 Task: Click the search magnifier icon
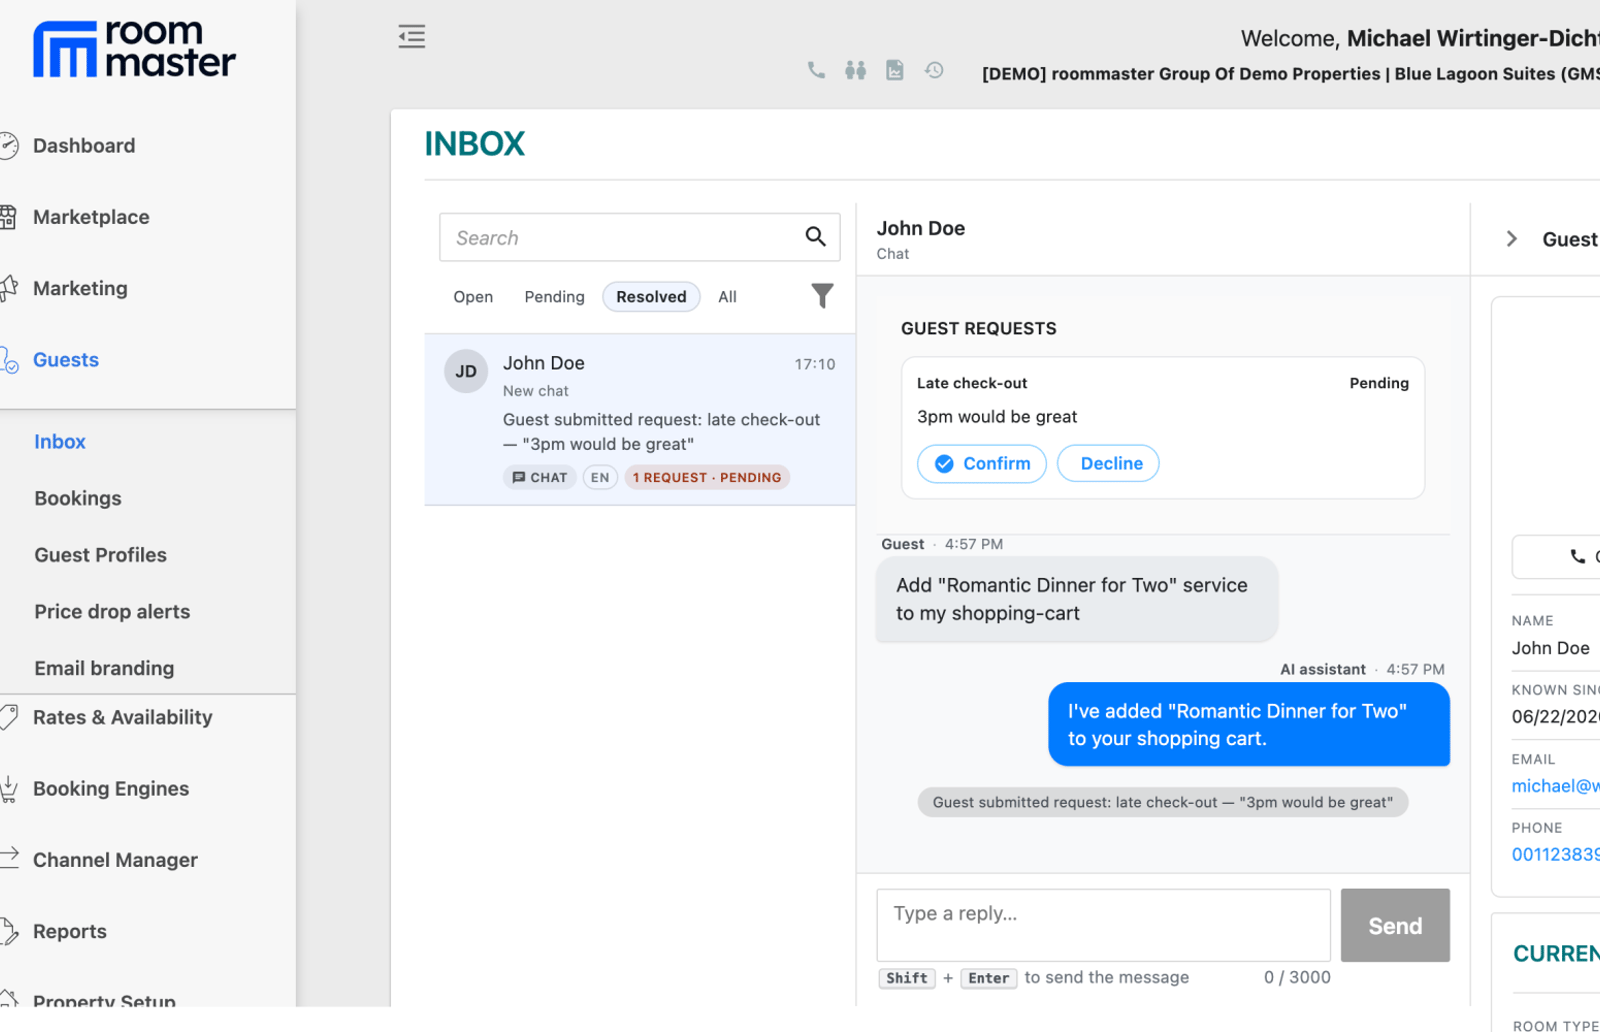click(816, 237)
